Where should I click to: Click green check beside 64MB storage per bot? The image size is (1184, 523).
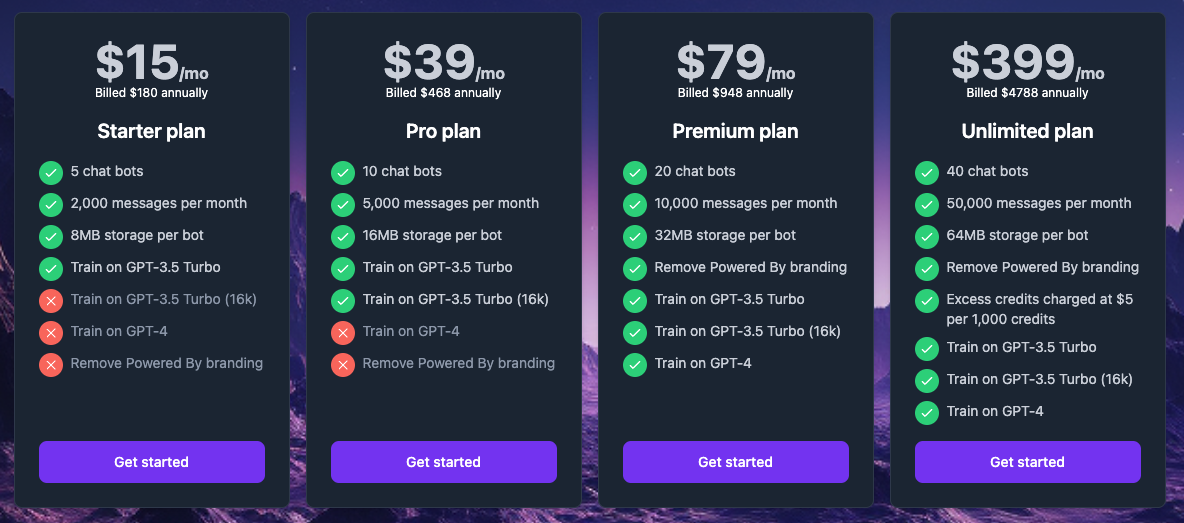[927, 236]
